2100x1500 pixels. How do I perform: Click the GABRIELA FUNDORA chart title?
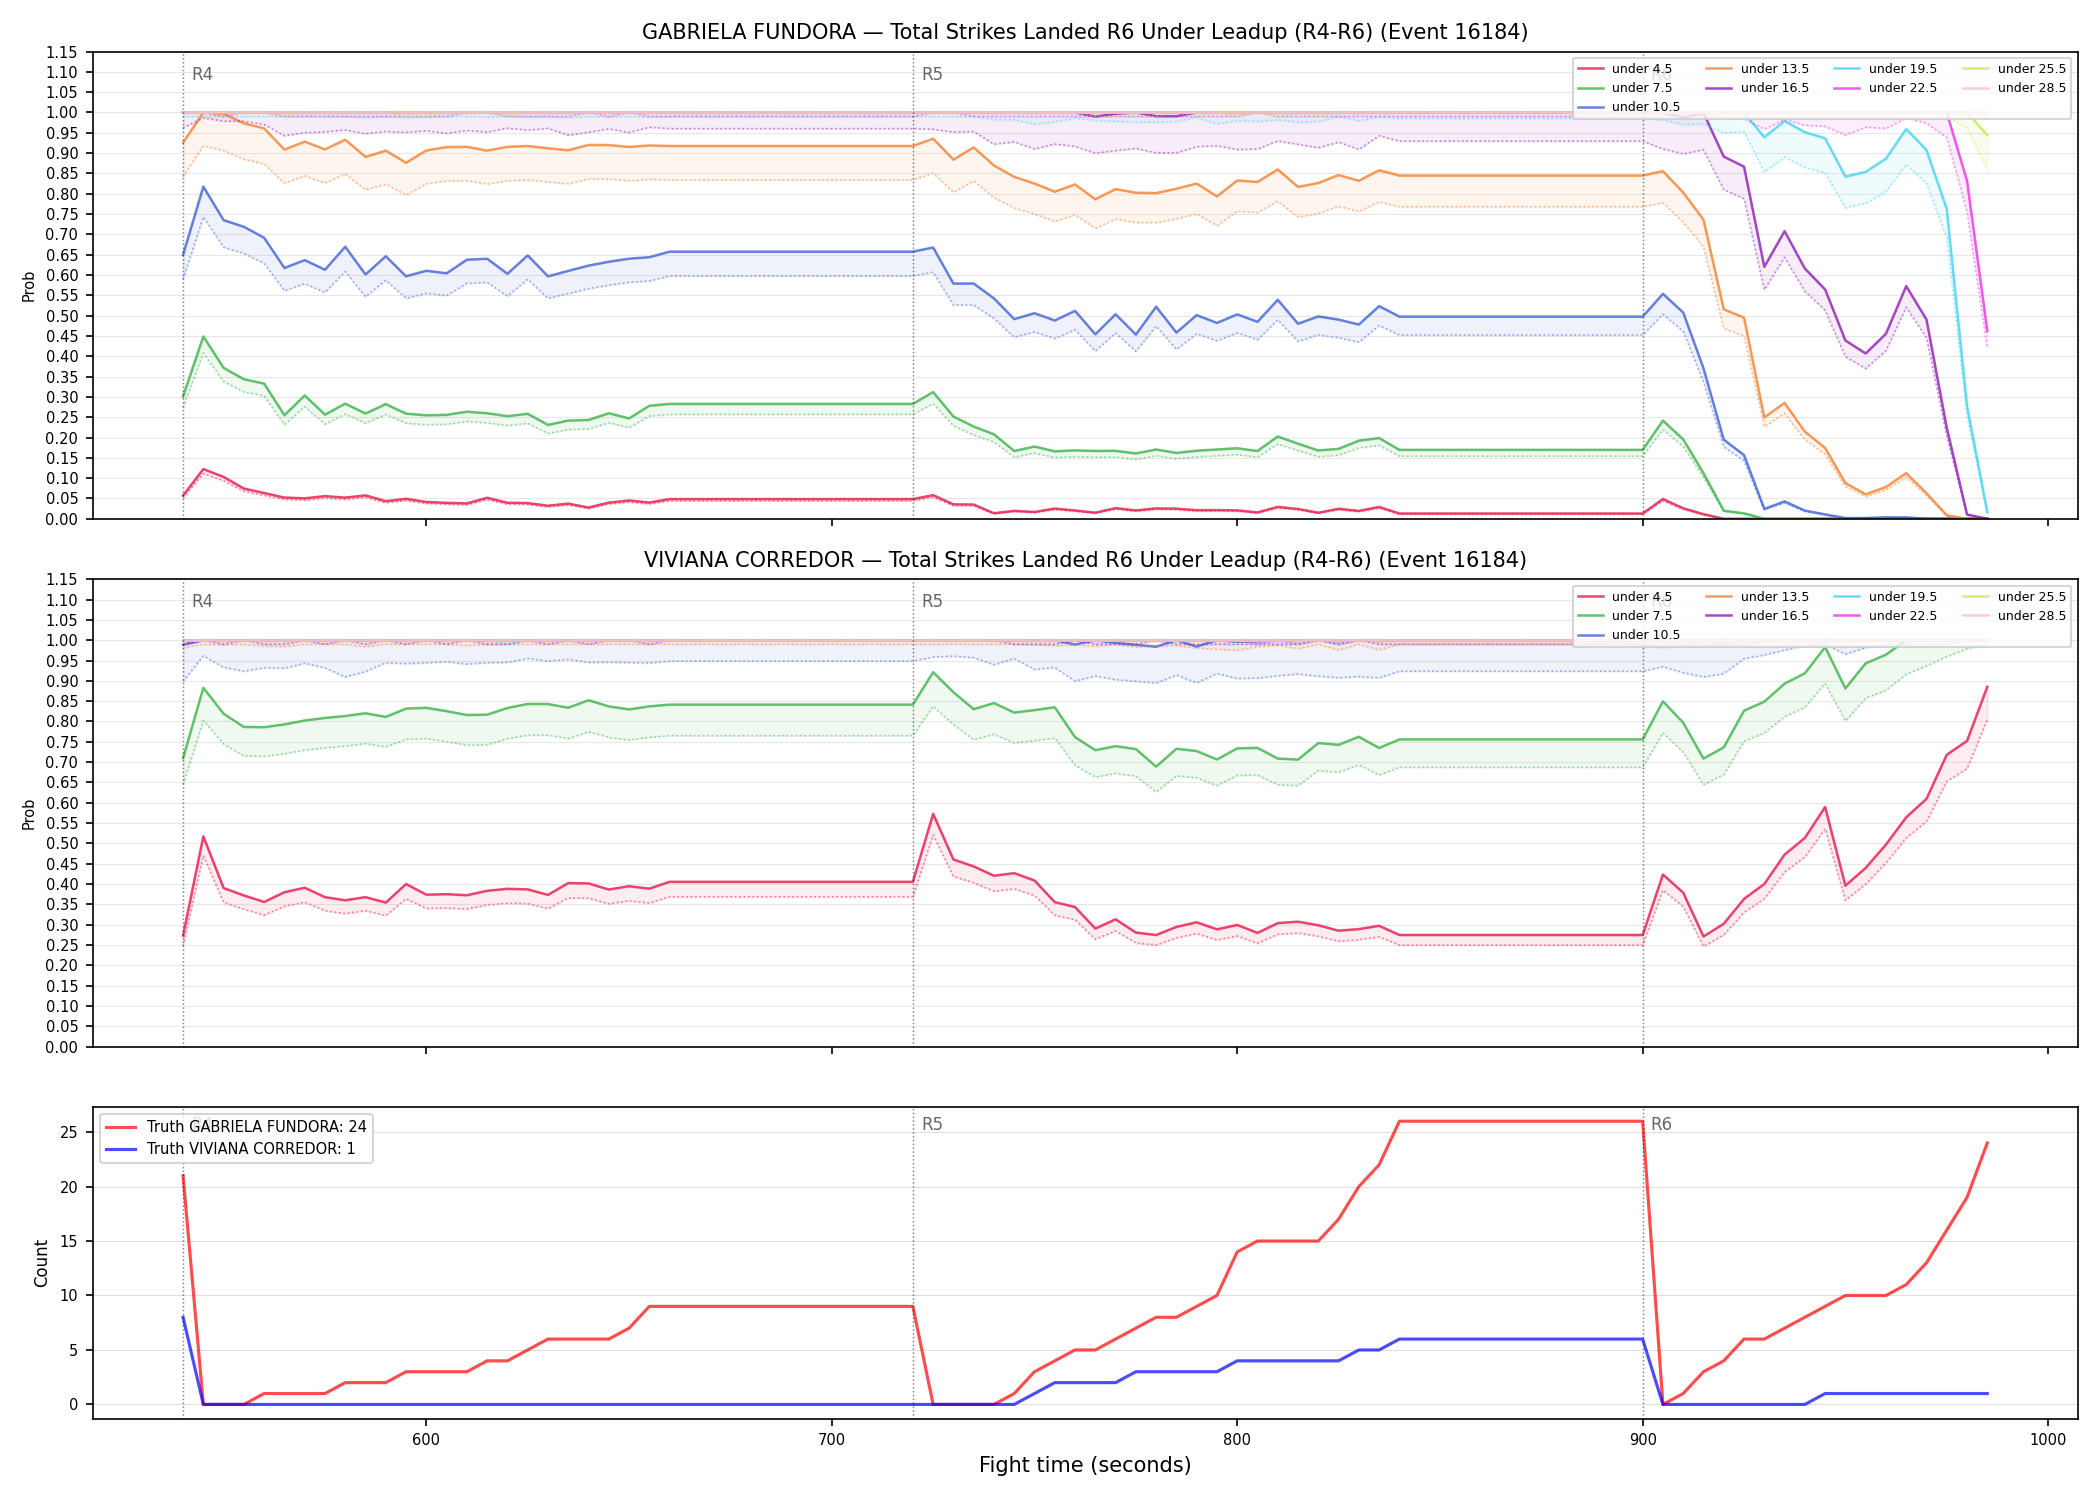[1085, 32]
